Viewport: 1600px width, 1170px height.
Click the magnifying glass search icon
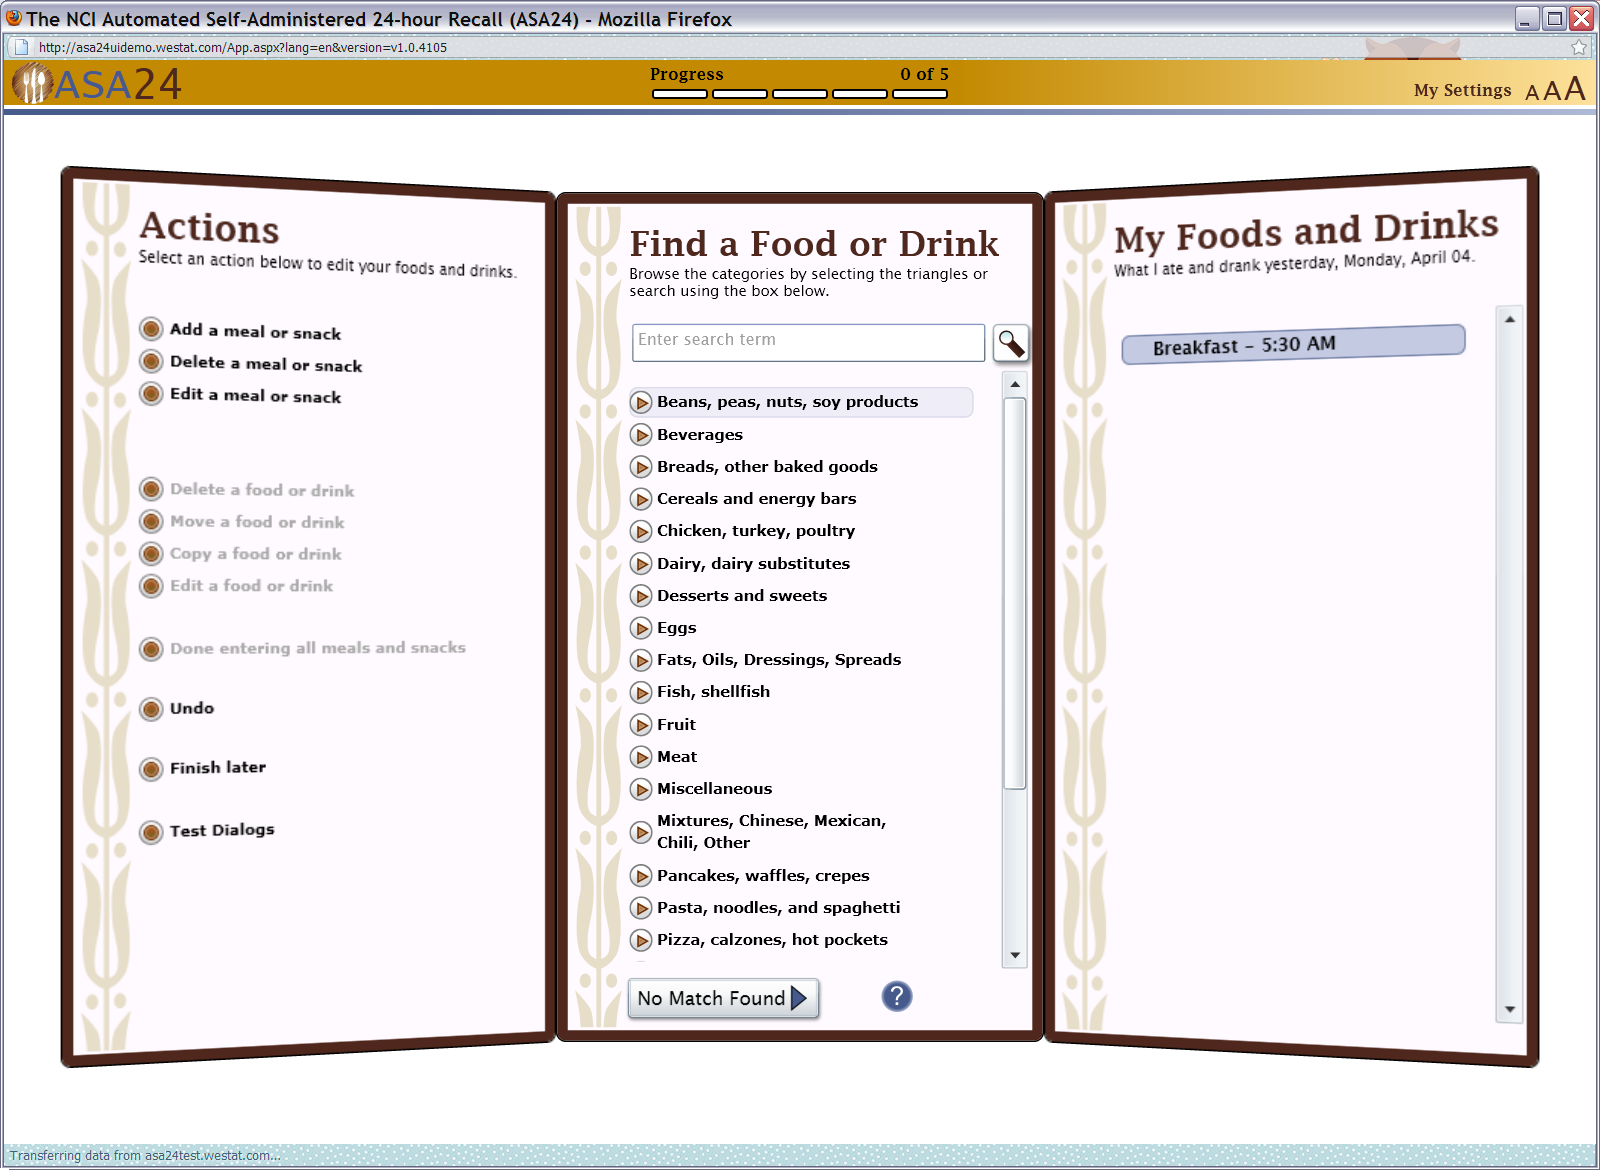[x=1010, y=344]
